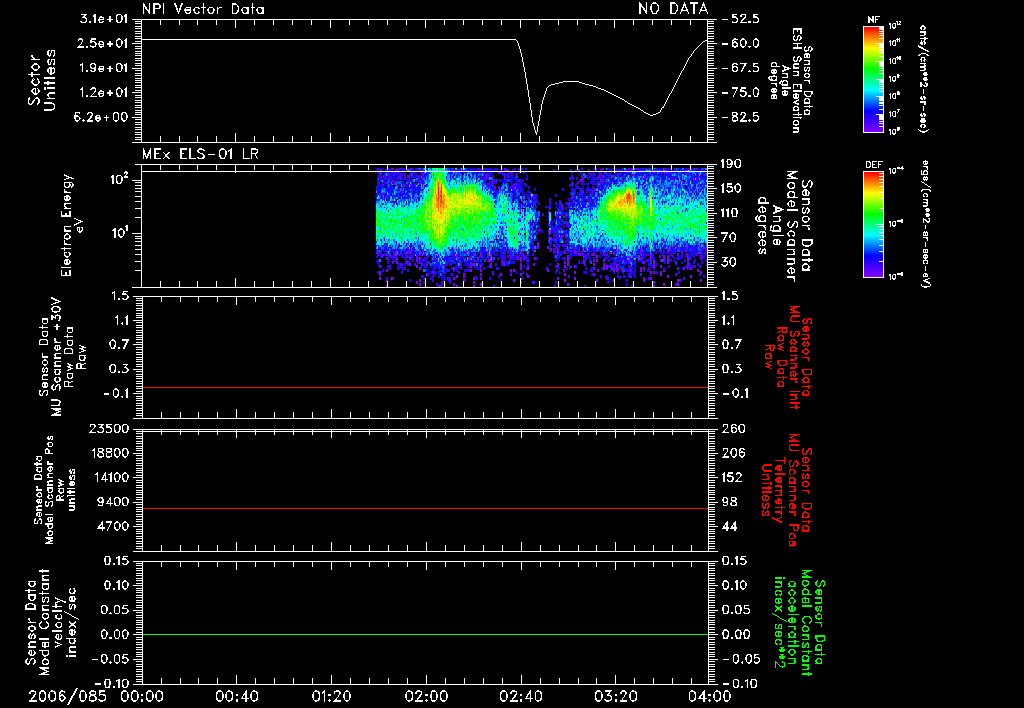1024x708 pixels.
Task: Select the "ESH Sun Elevation Angle" axis label
Action: pos(790,80)
